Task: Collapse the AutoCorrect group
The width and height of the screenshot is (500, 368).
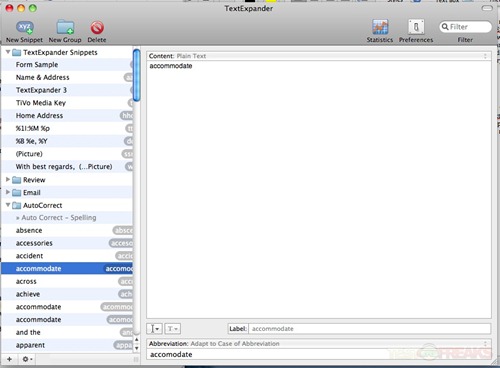Action: click(8, 205)
